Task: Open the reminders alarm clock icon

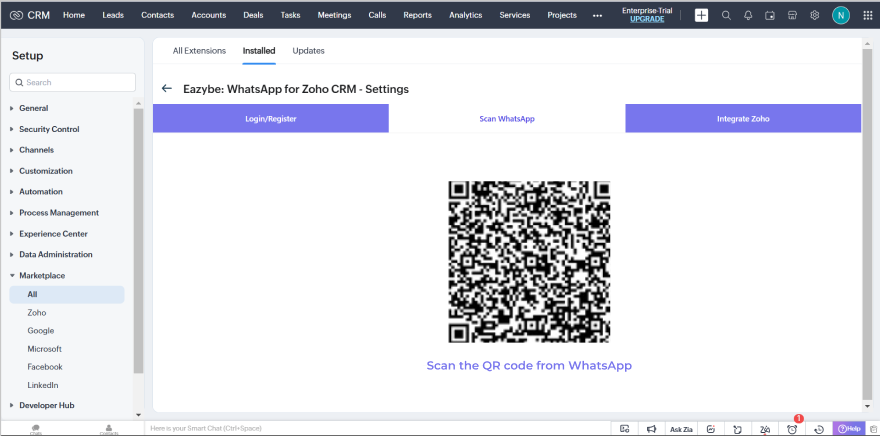Action: coord(792,429)
